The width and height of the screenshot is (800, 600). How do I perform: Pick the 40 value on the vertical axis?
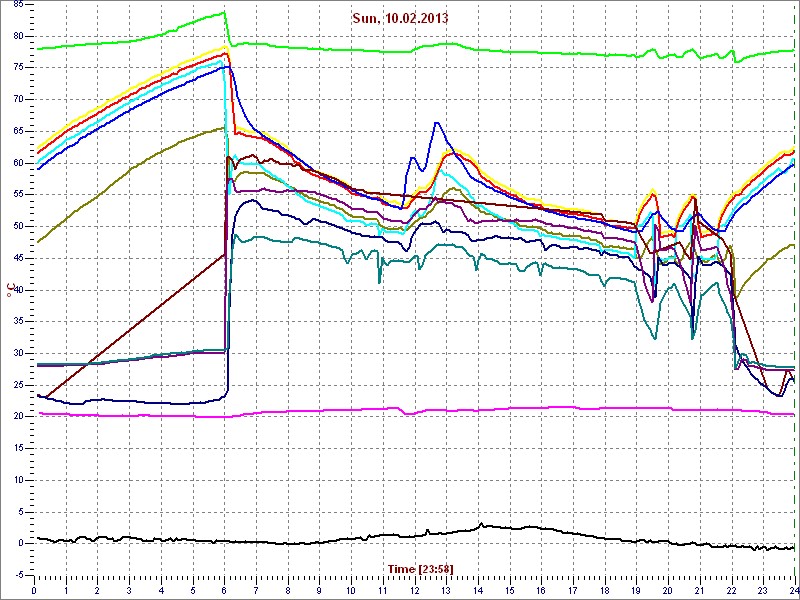(17, 290)
